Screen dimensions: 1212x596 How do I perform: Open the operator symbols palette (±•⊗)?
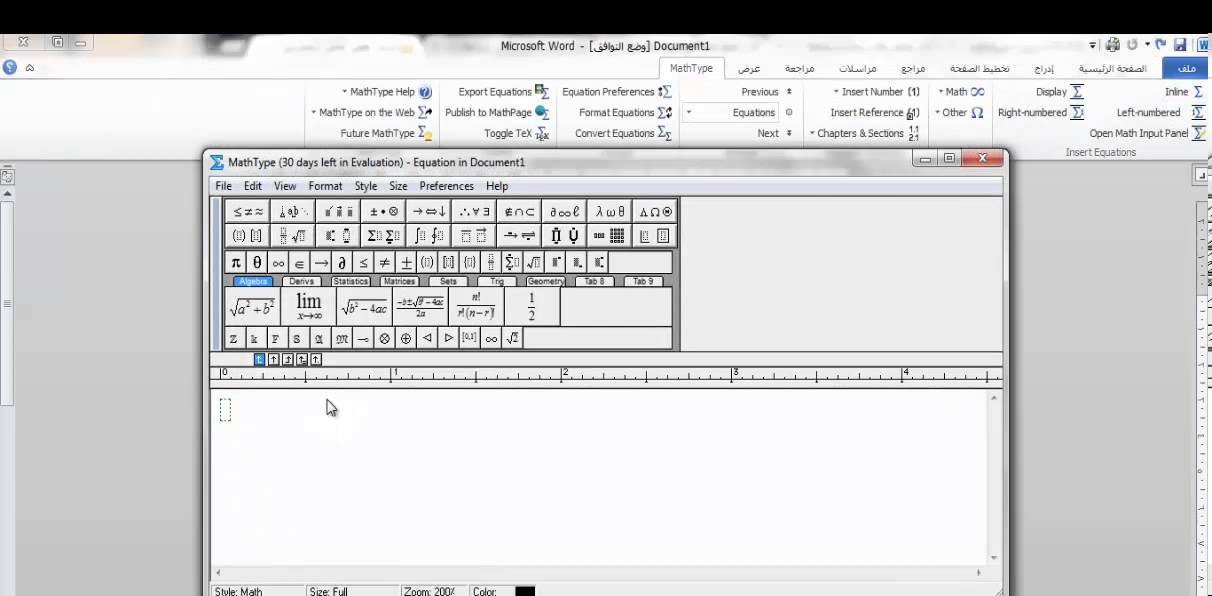tap(384, 211)
